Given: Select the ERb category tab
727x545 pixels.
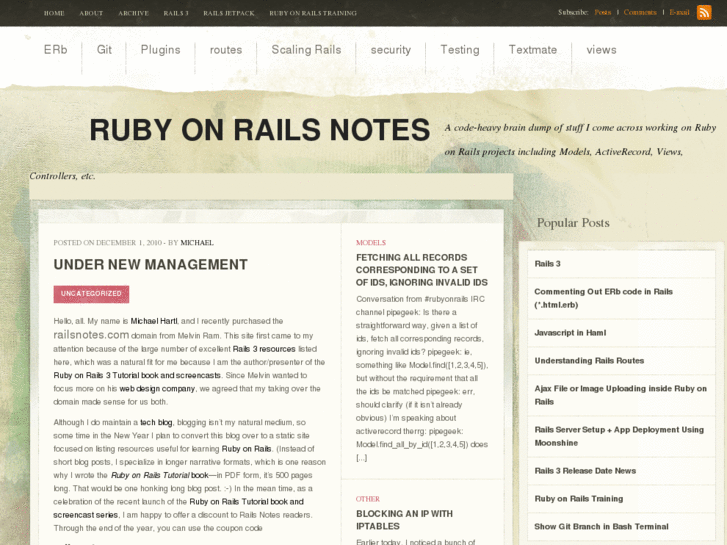Looking at the screenshot, I should coord(56,50).
